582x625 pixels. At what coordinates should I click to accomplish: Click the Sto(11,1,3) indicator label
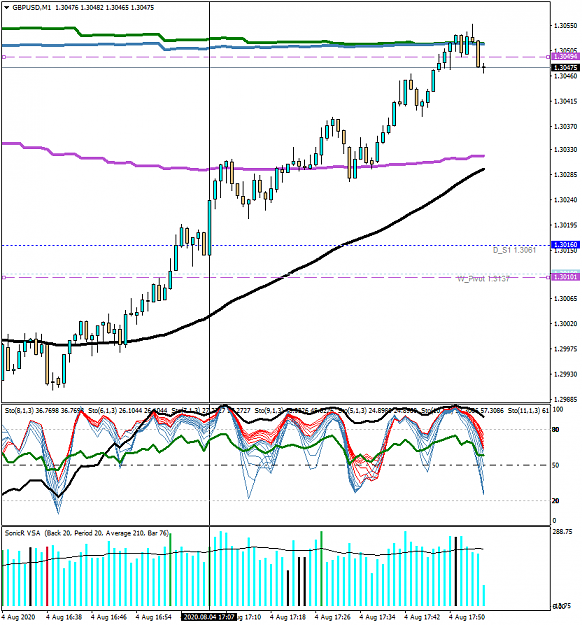point(524,410)
